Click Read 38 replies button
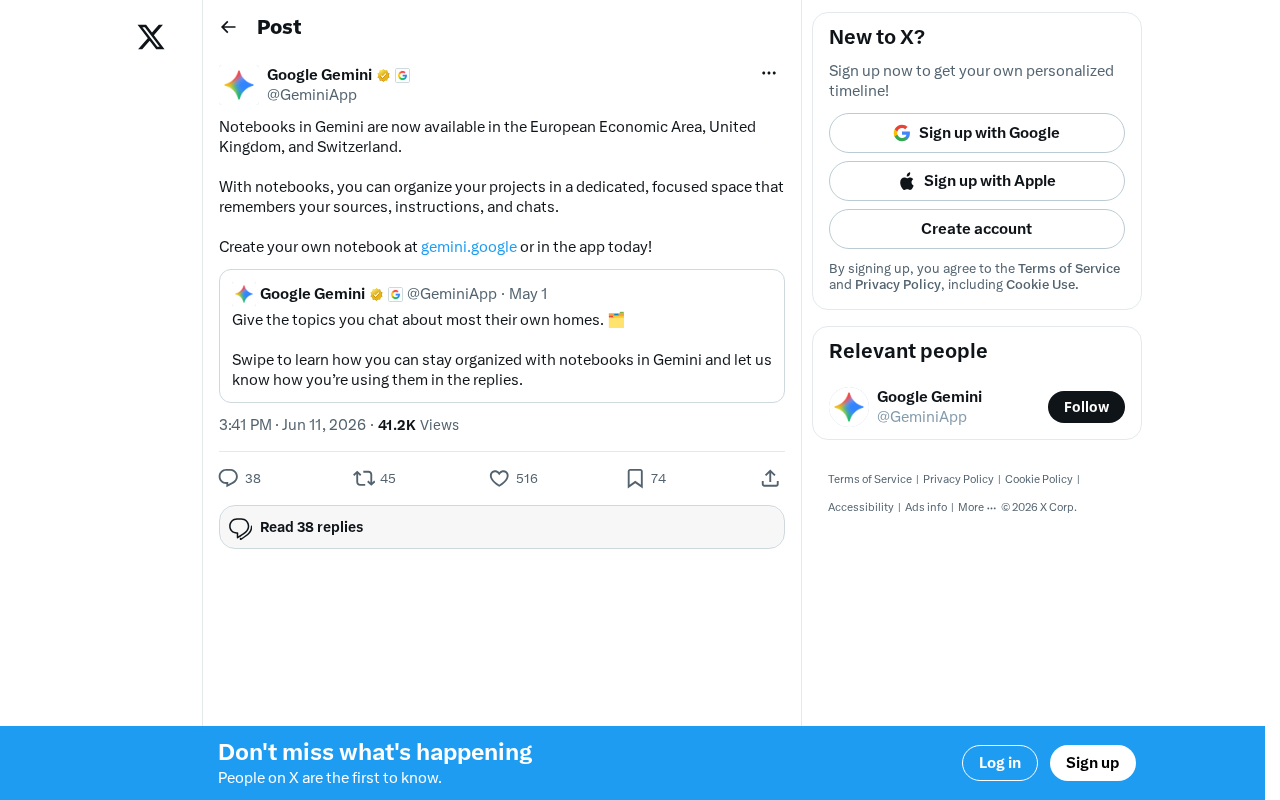Screen dimensions: 1280x800 click(502, 527)
